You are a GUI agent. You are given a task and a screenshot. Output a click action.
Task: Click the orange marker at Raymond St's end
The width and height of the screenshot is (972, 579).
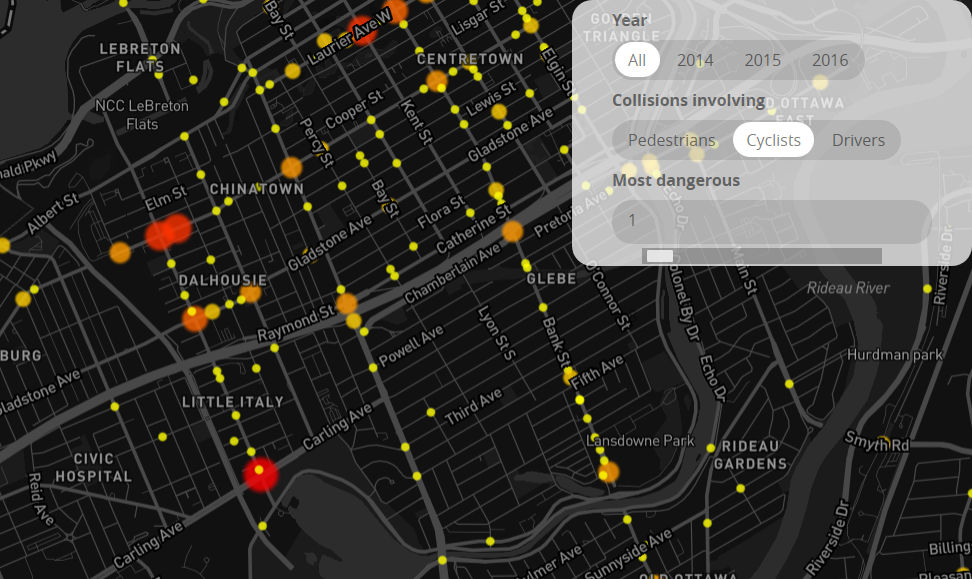point(347,303)
